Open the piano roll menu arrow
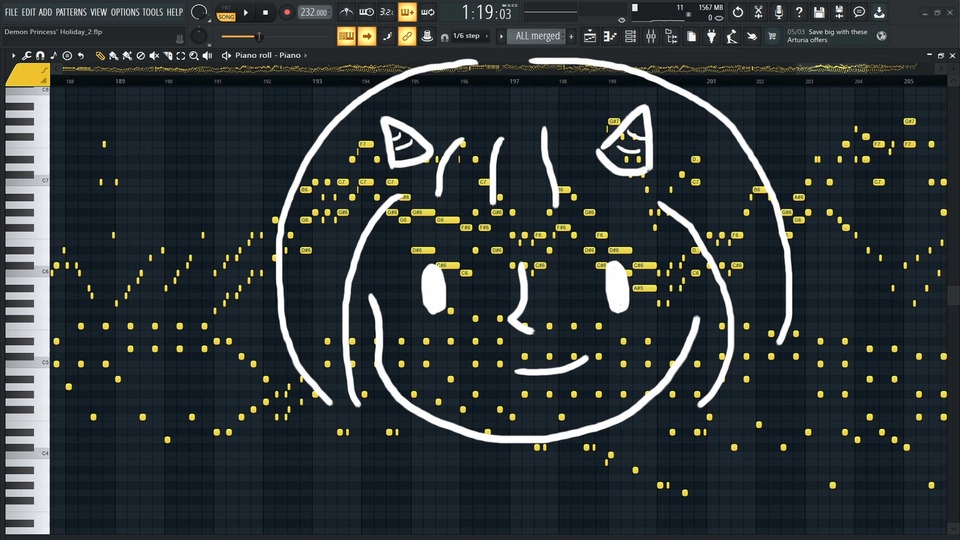This screenshot has width=960, height=540. [13, 55]
